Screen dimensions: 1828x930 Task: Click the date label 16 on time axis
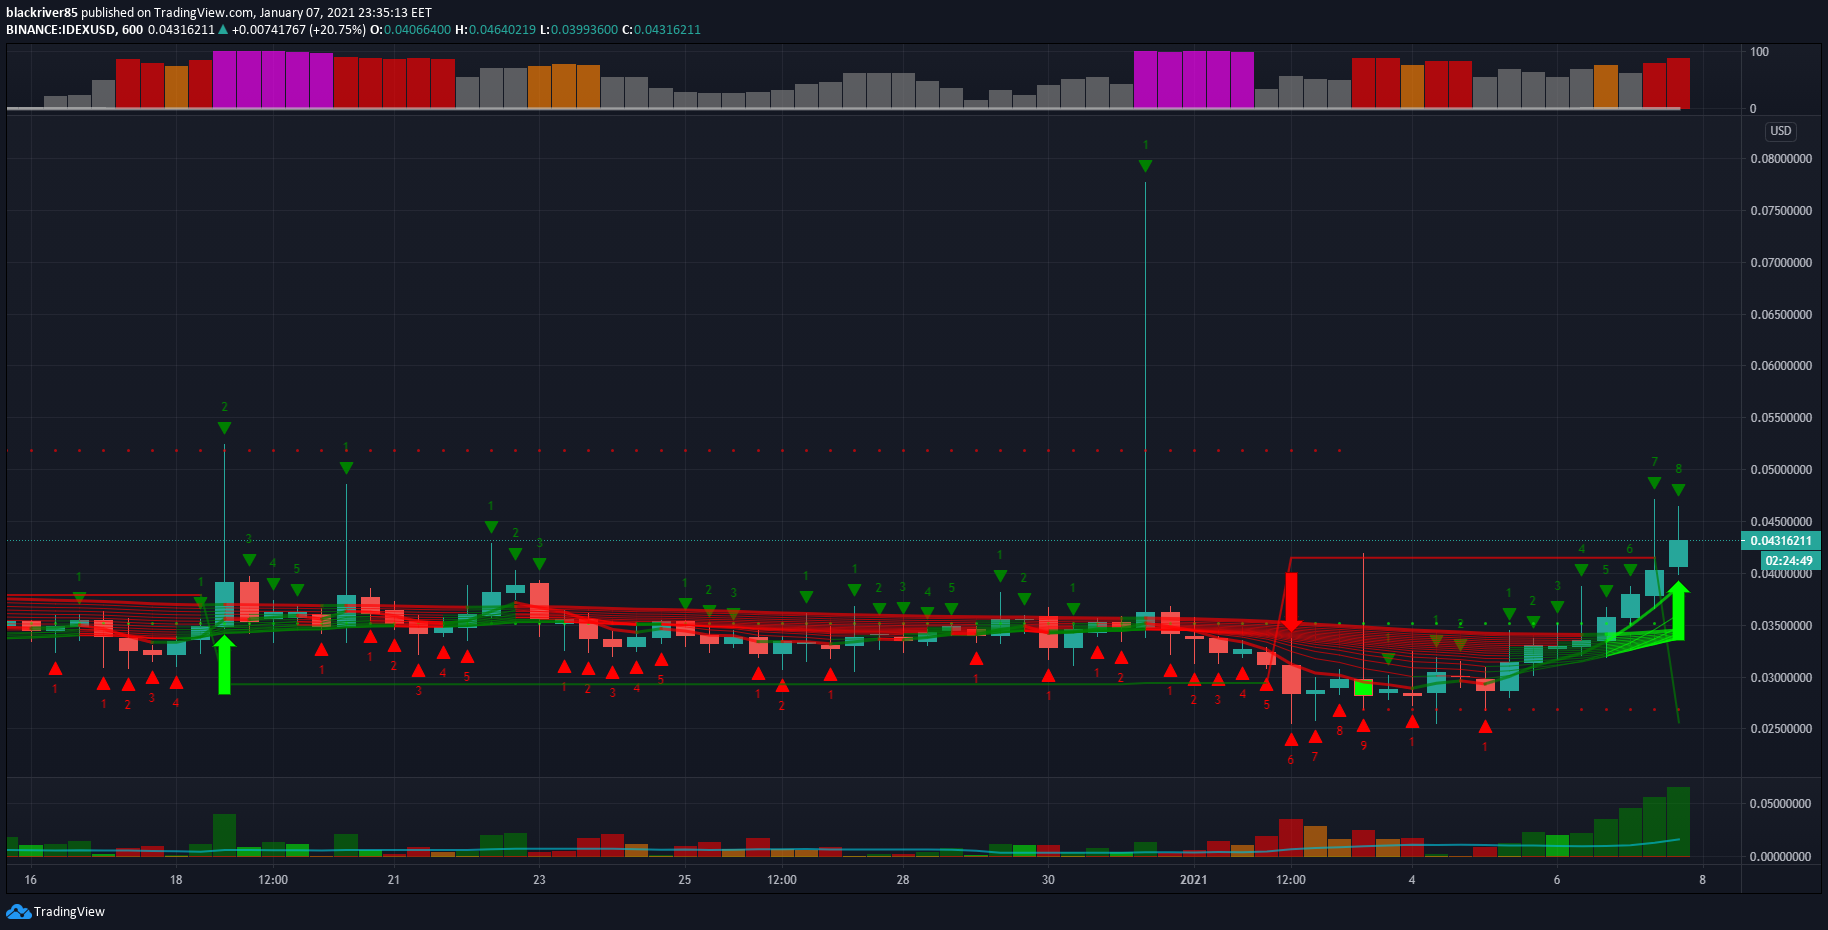[31, 880]
